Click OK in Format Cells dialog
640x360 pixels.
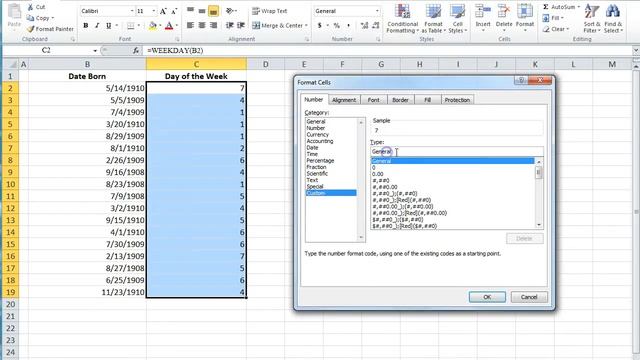487,297
